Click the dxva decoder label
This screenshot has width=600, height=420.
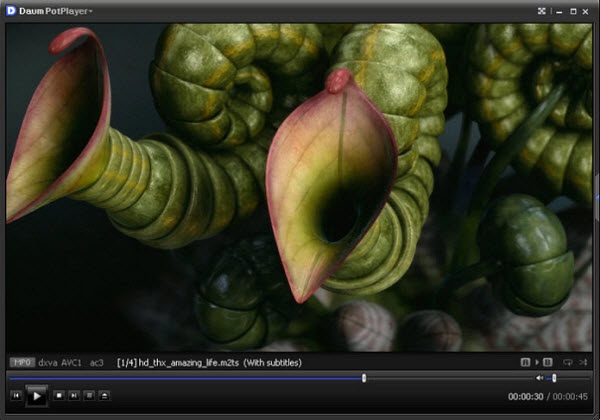tap(47, 362)
